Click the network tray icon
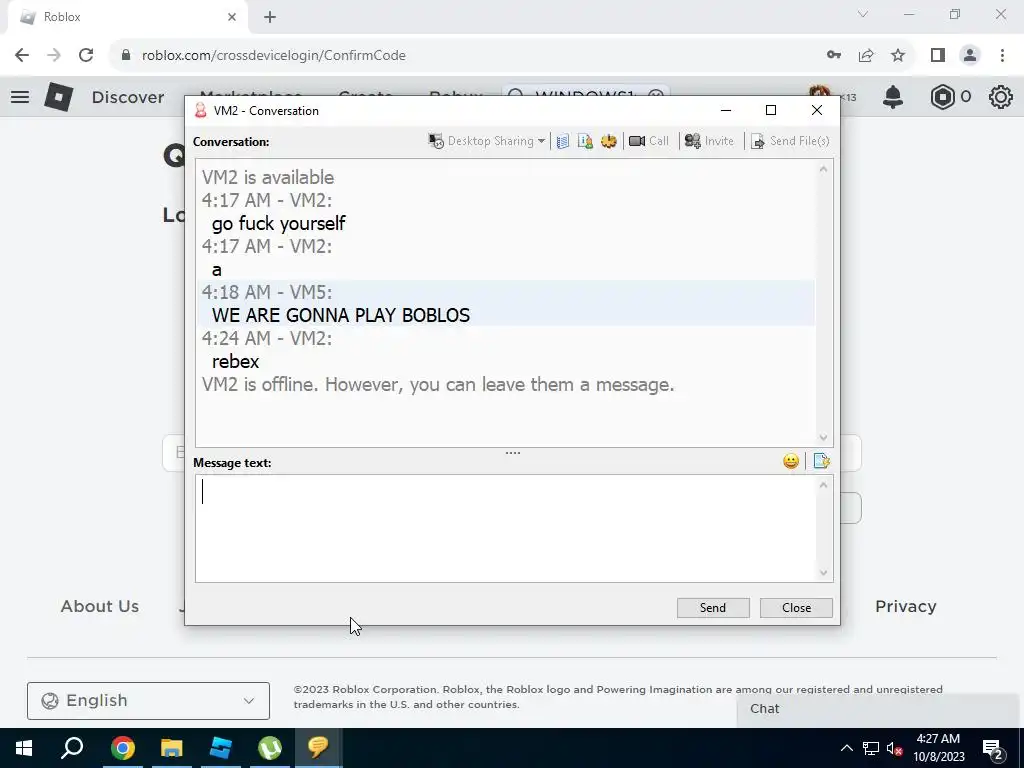 (x=871, y=748)
